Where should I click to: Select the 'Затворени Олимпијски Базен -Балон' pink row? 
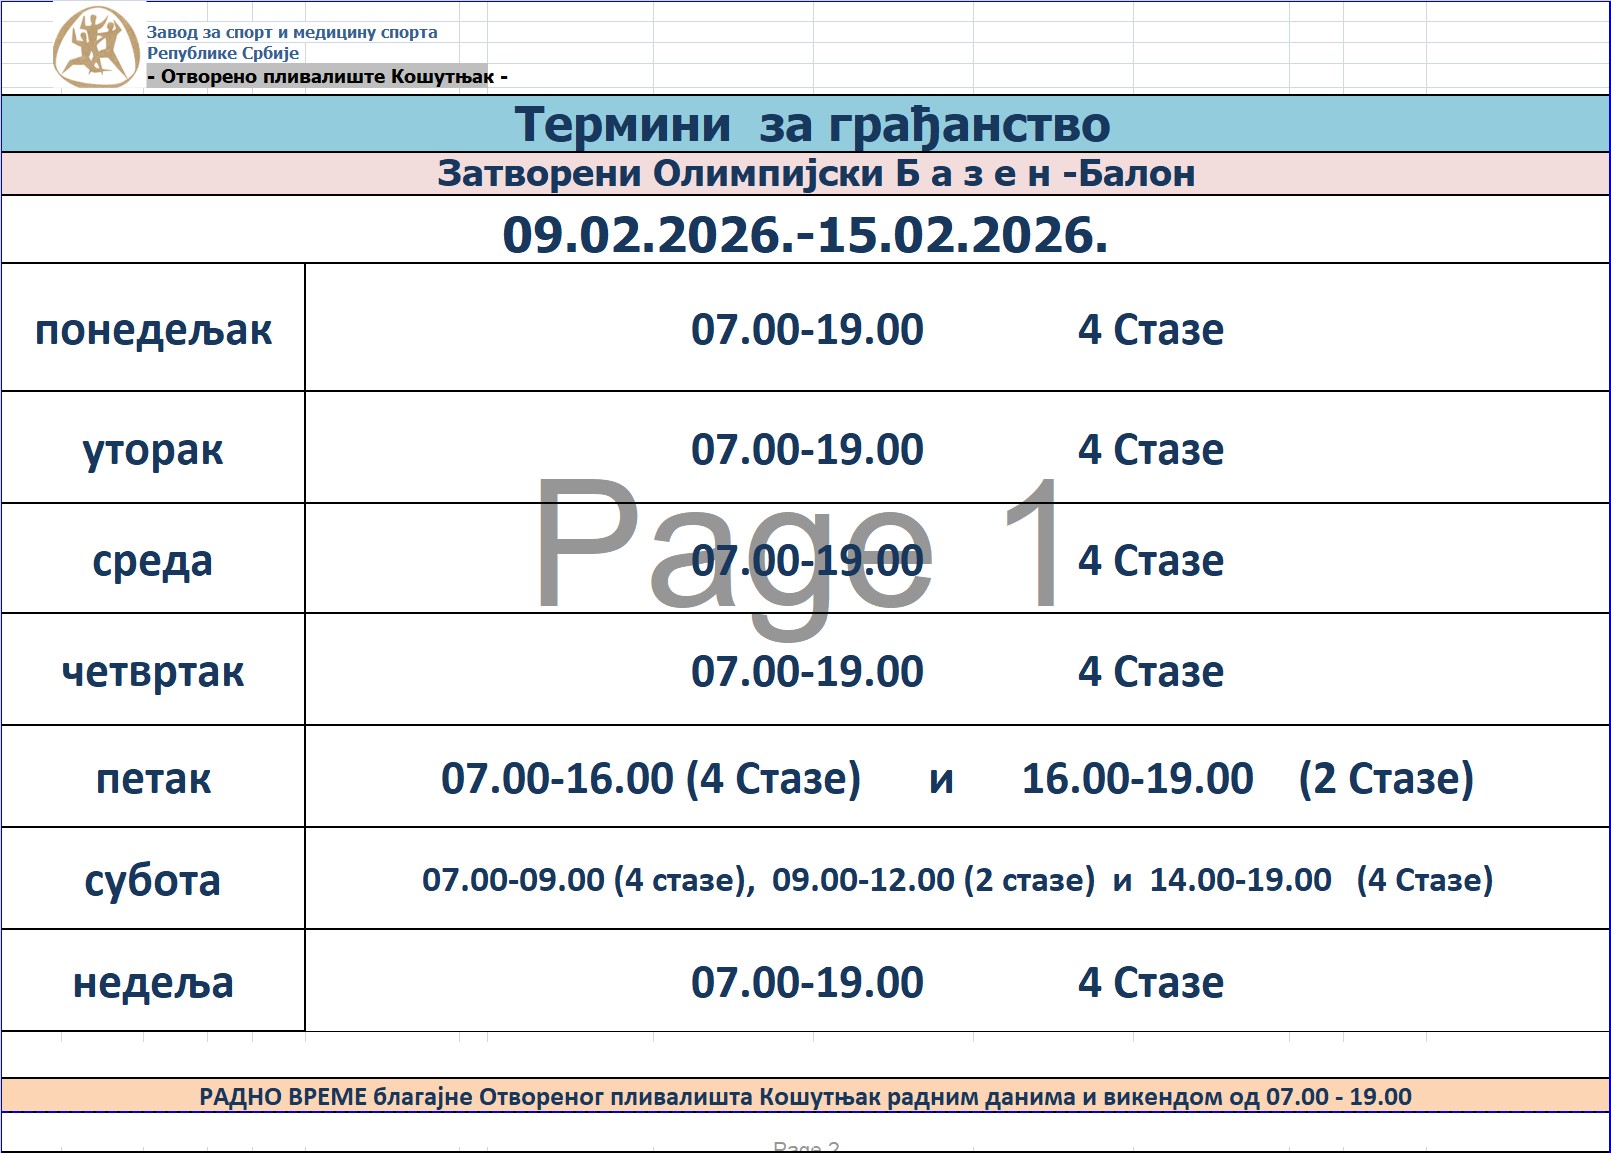[815, 174]
